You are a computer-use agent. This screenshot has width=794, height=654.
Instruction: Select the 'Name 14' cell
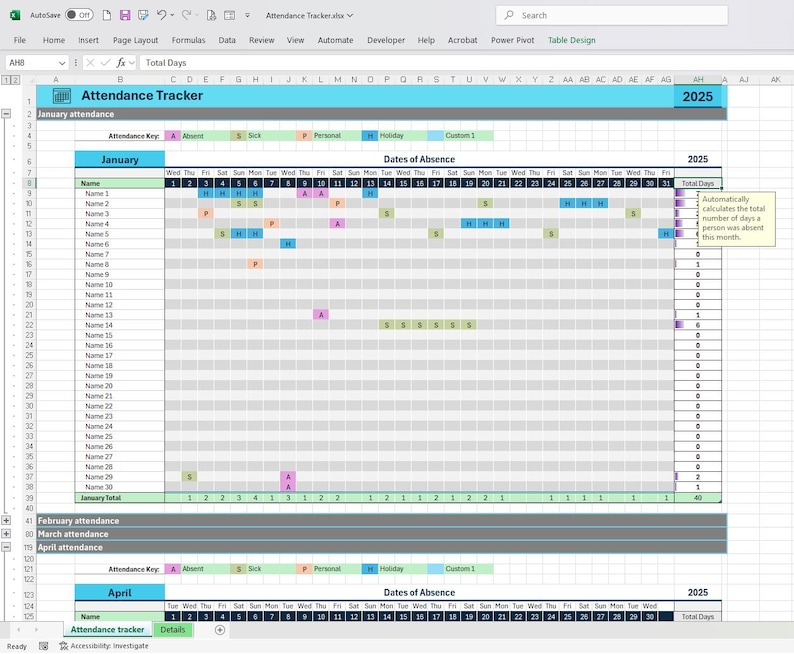click(x=120, y=325)
